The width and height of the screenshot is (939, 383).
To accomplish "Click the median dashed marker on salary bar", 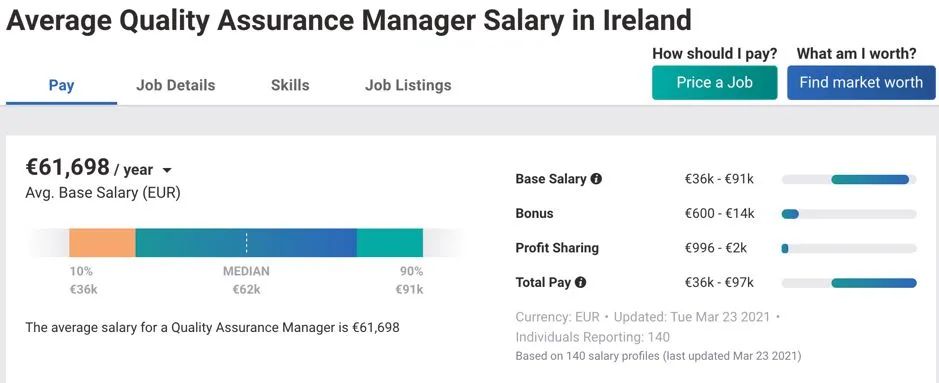I will (246, 243).
